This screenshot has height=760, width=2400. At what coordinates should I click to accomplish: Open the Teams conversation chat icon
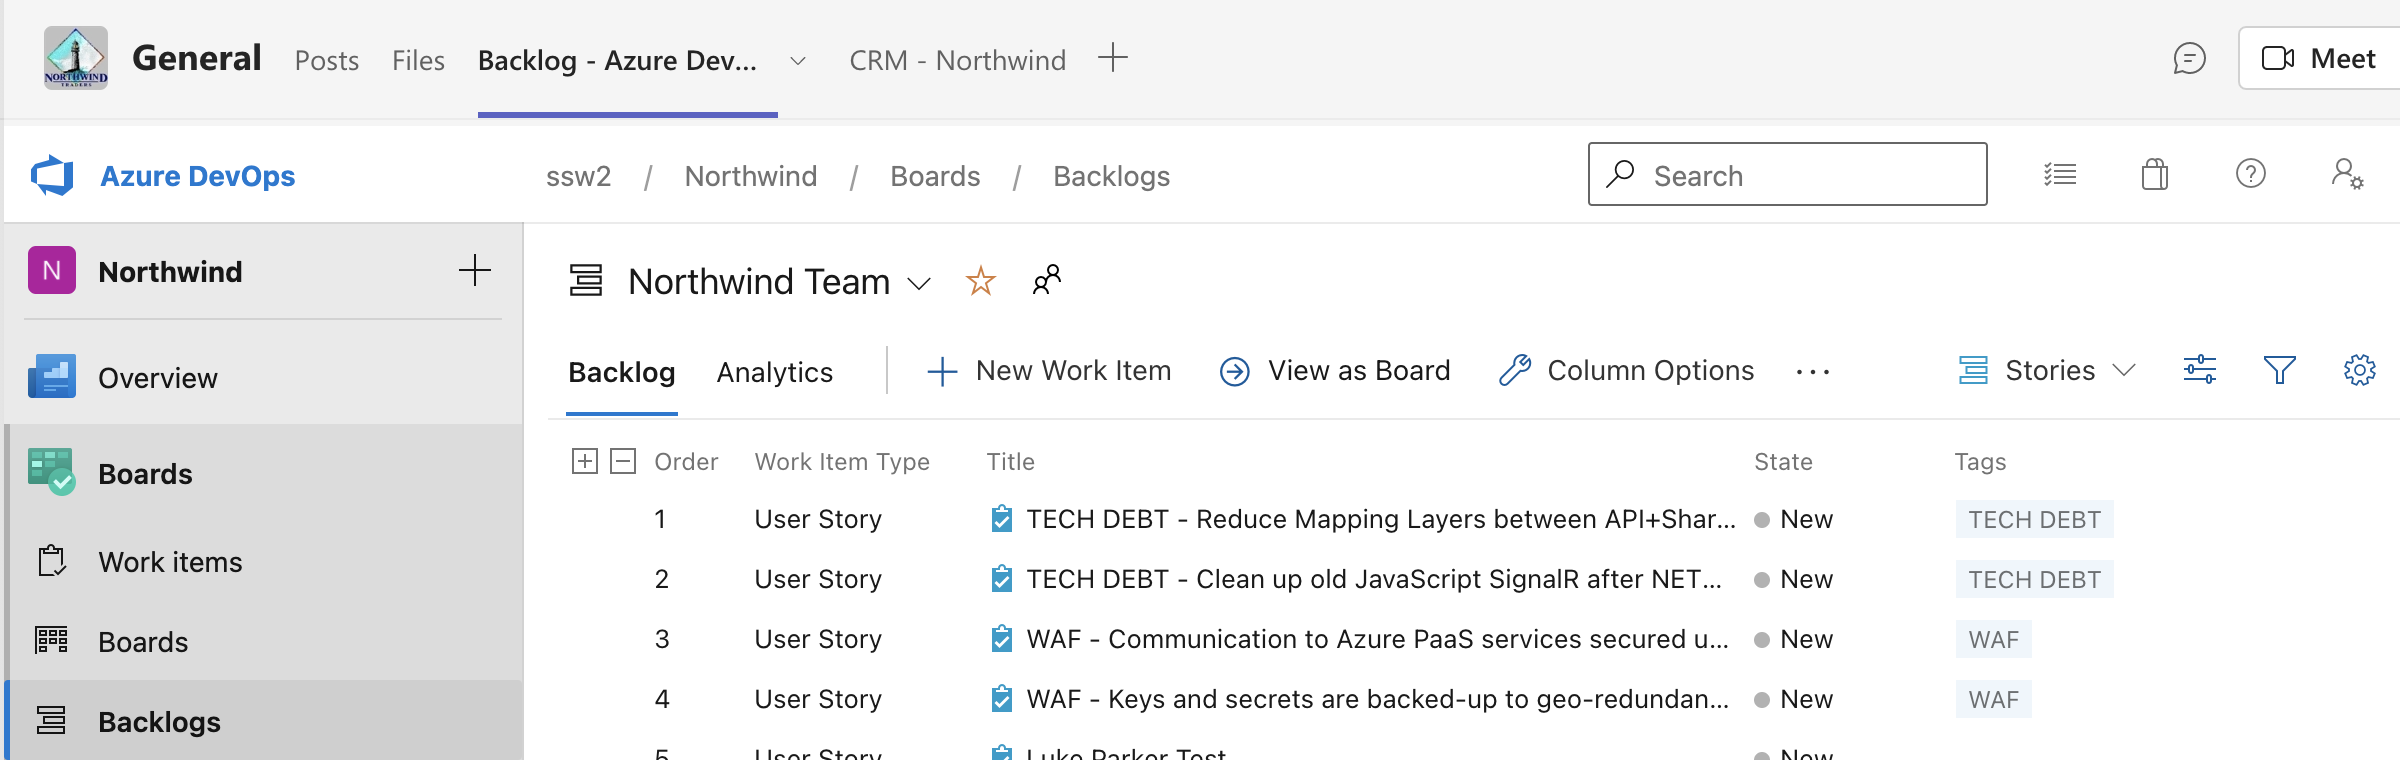click(x=2189, y=59)
